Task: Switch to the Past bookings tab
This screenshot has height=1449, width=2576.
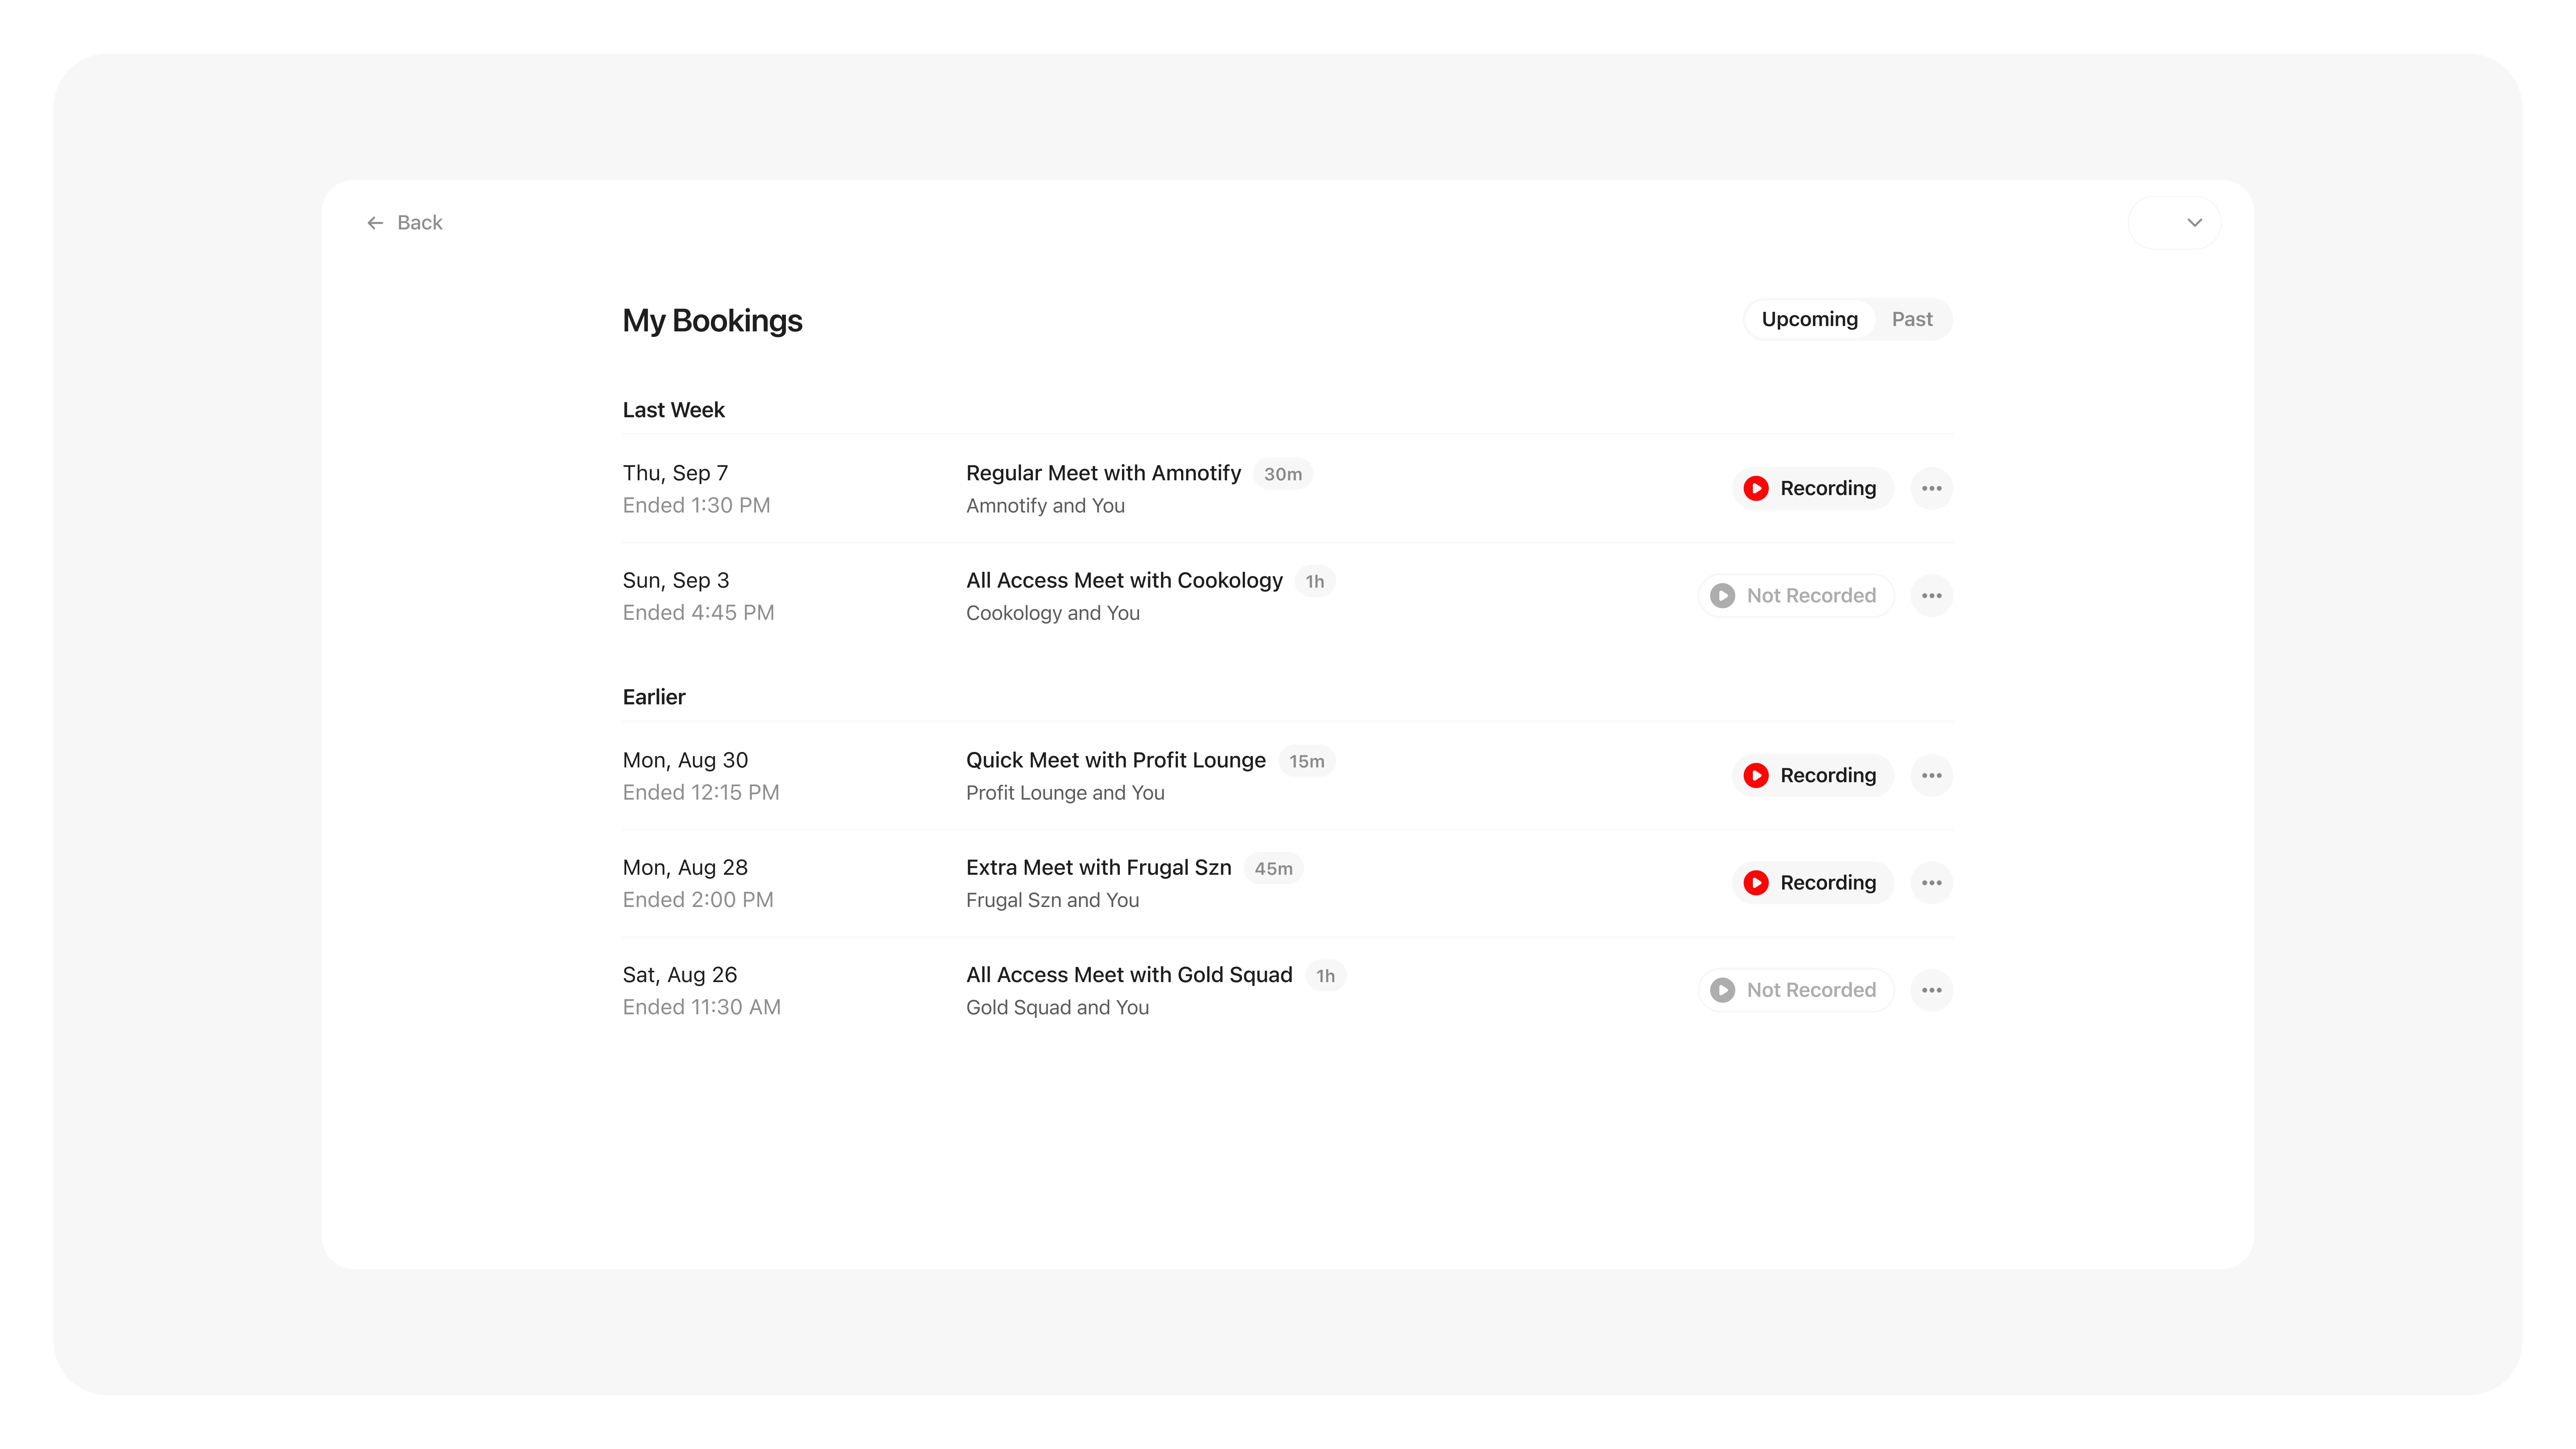Action: click(x=1911, y=319)
